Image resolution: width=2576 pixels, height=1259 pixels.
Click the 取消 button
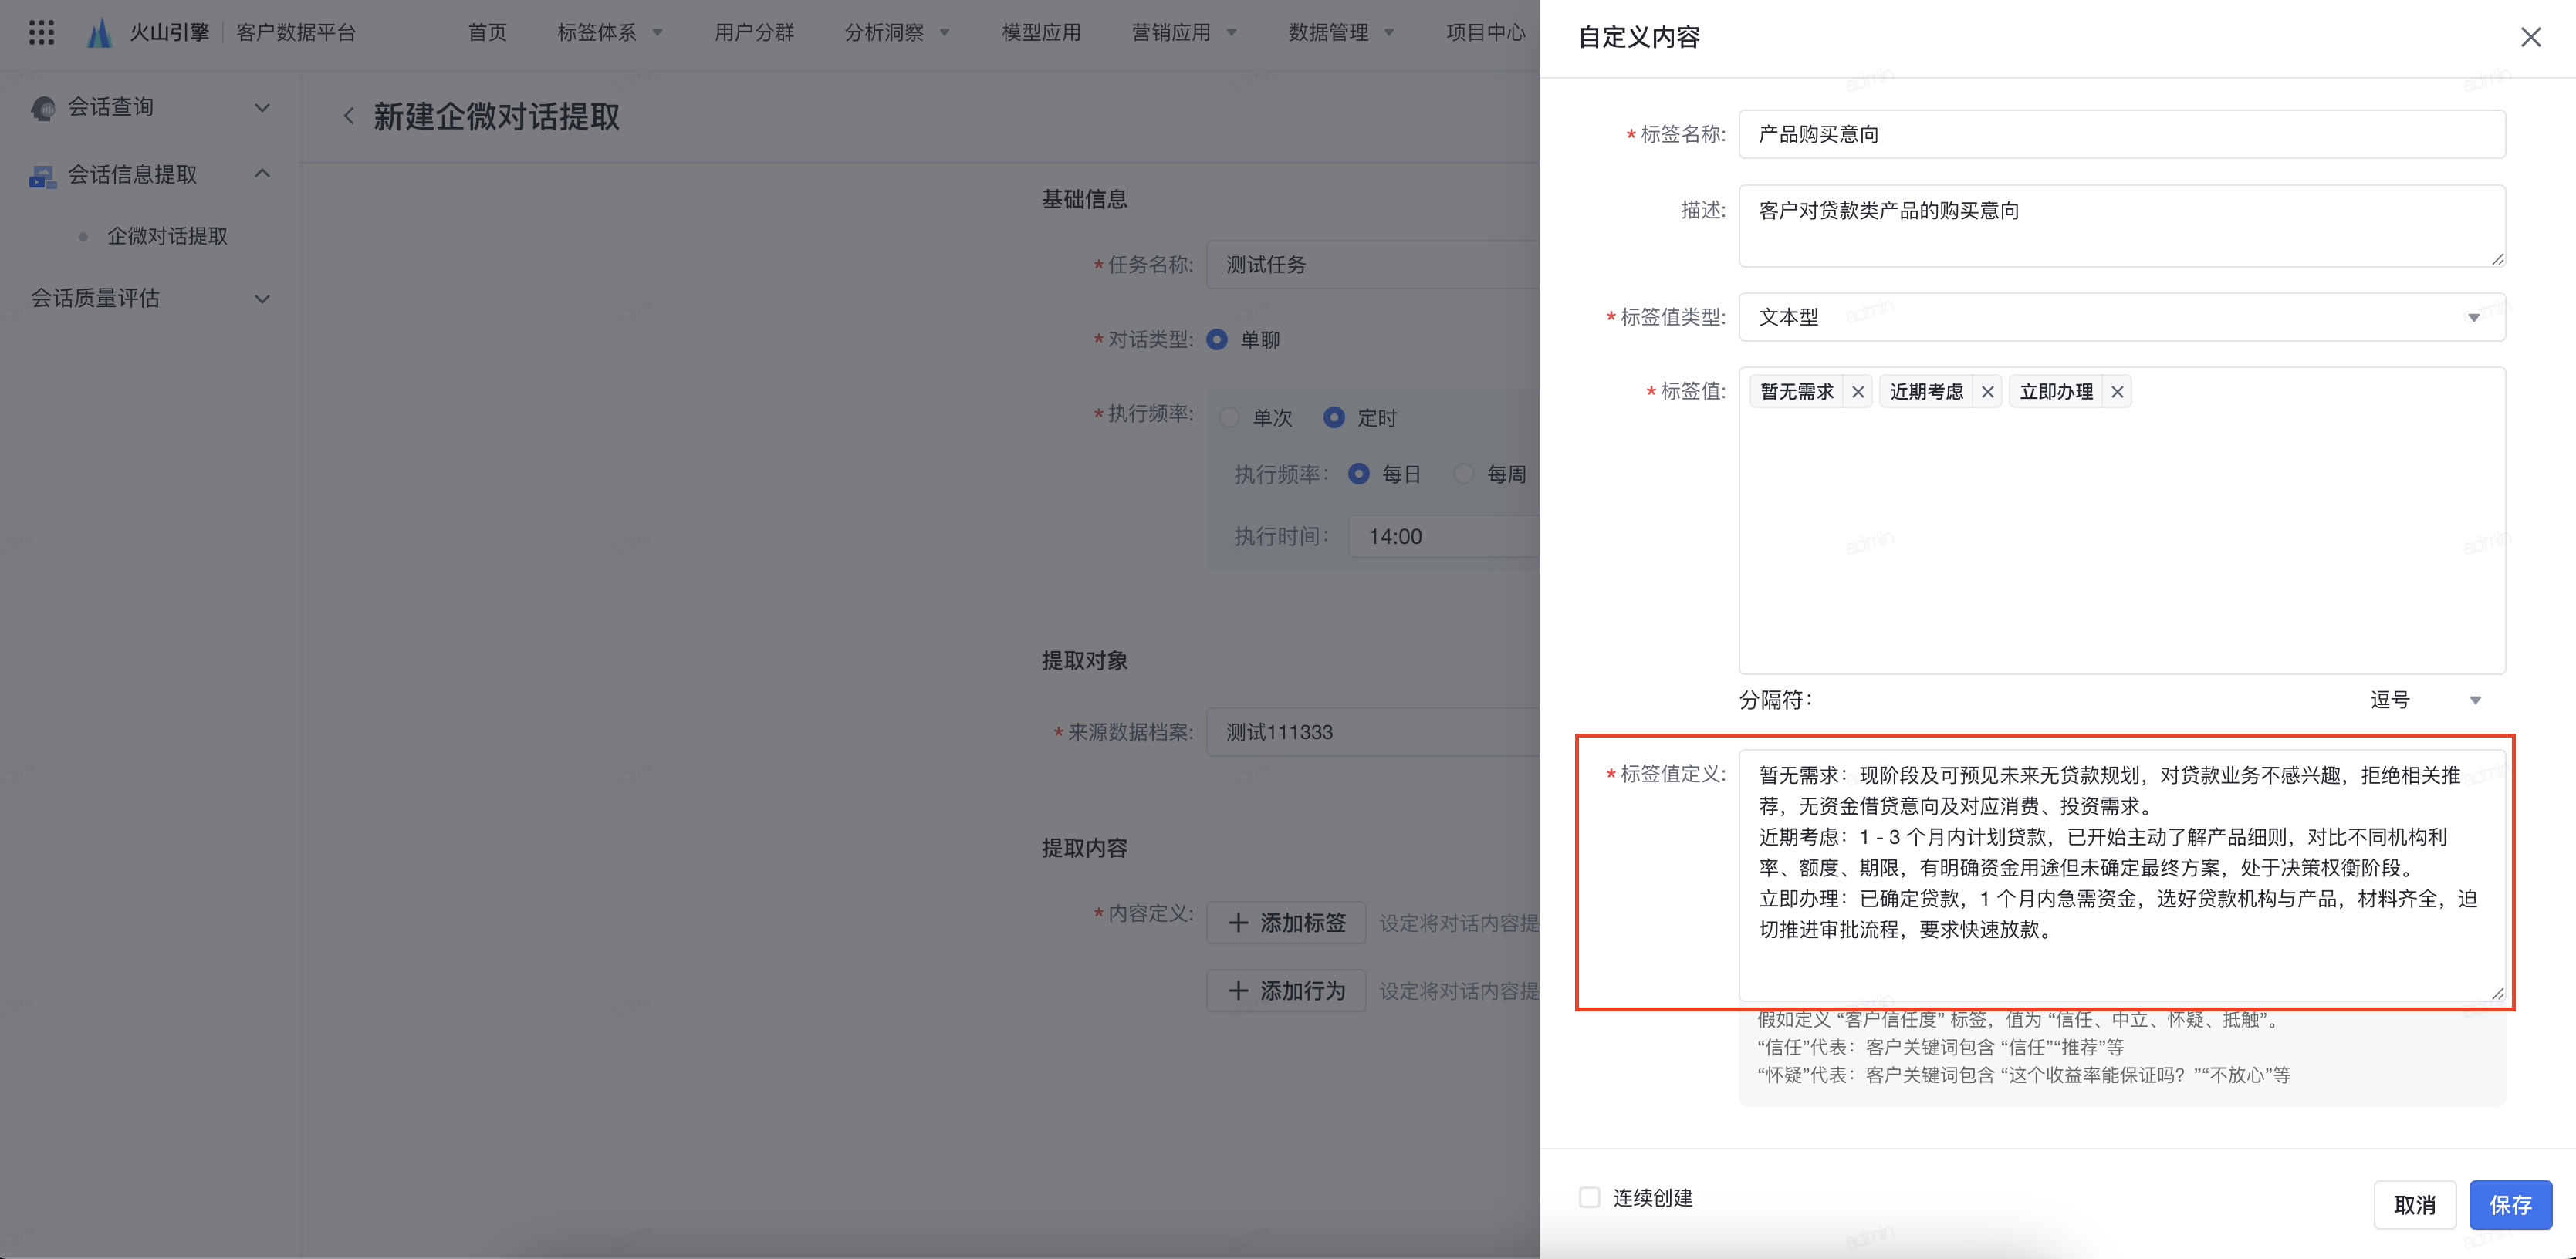point(2414,1205)
